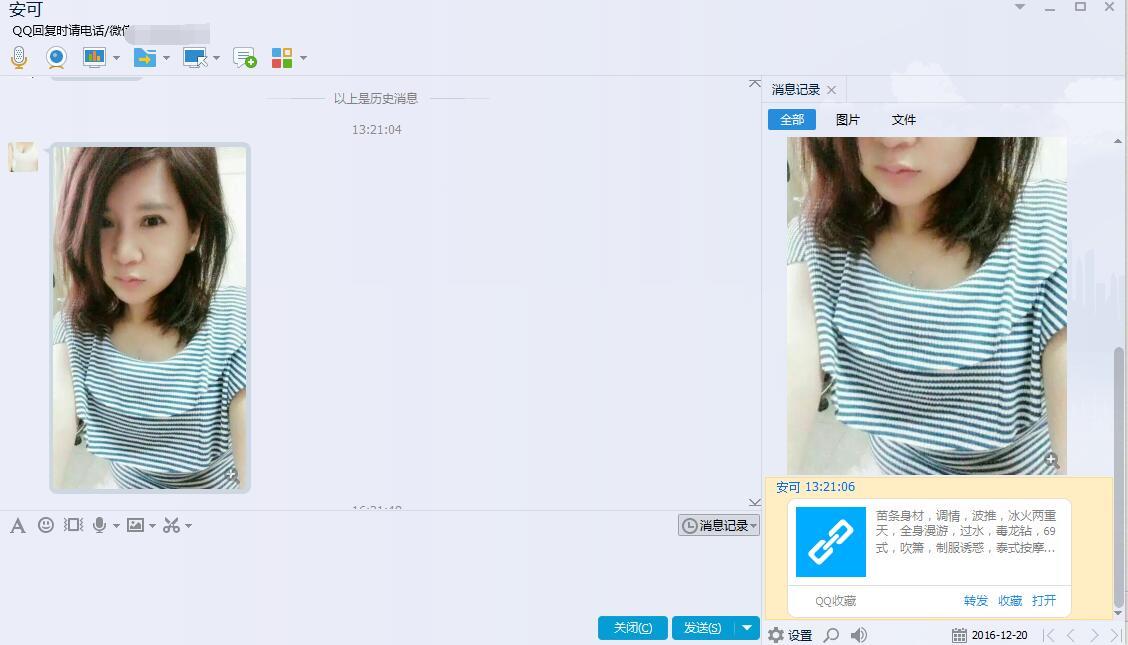
Task: Click the create discussion group icon
Action: tap(244, 58)
